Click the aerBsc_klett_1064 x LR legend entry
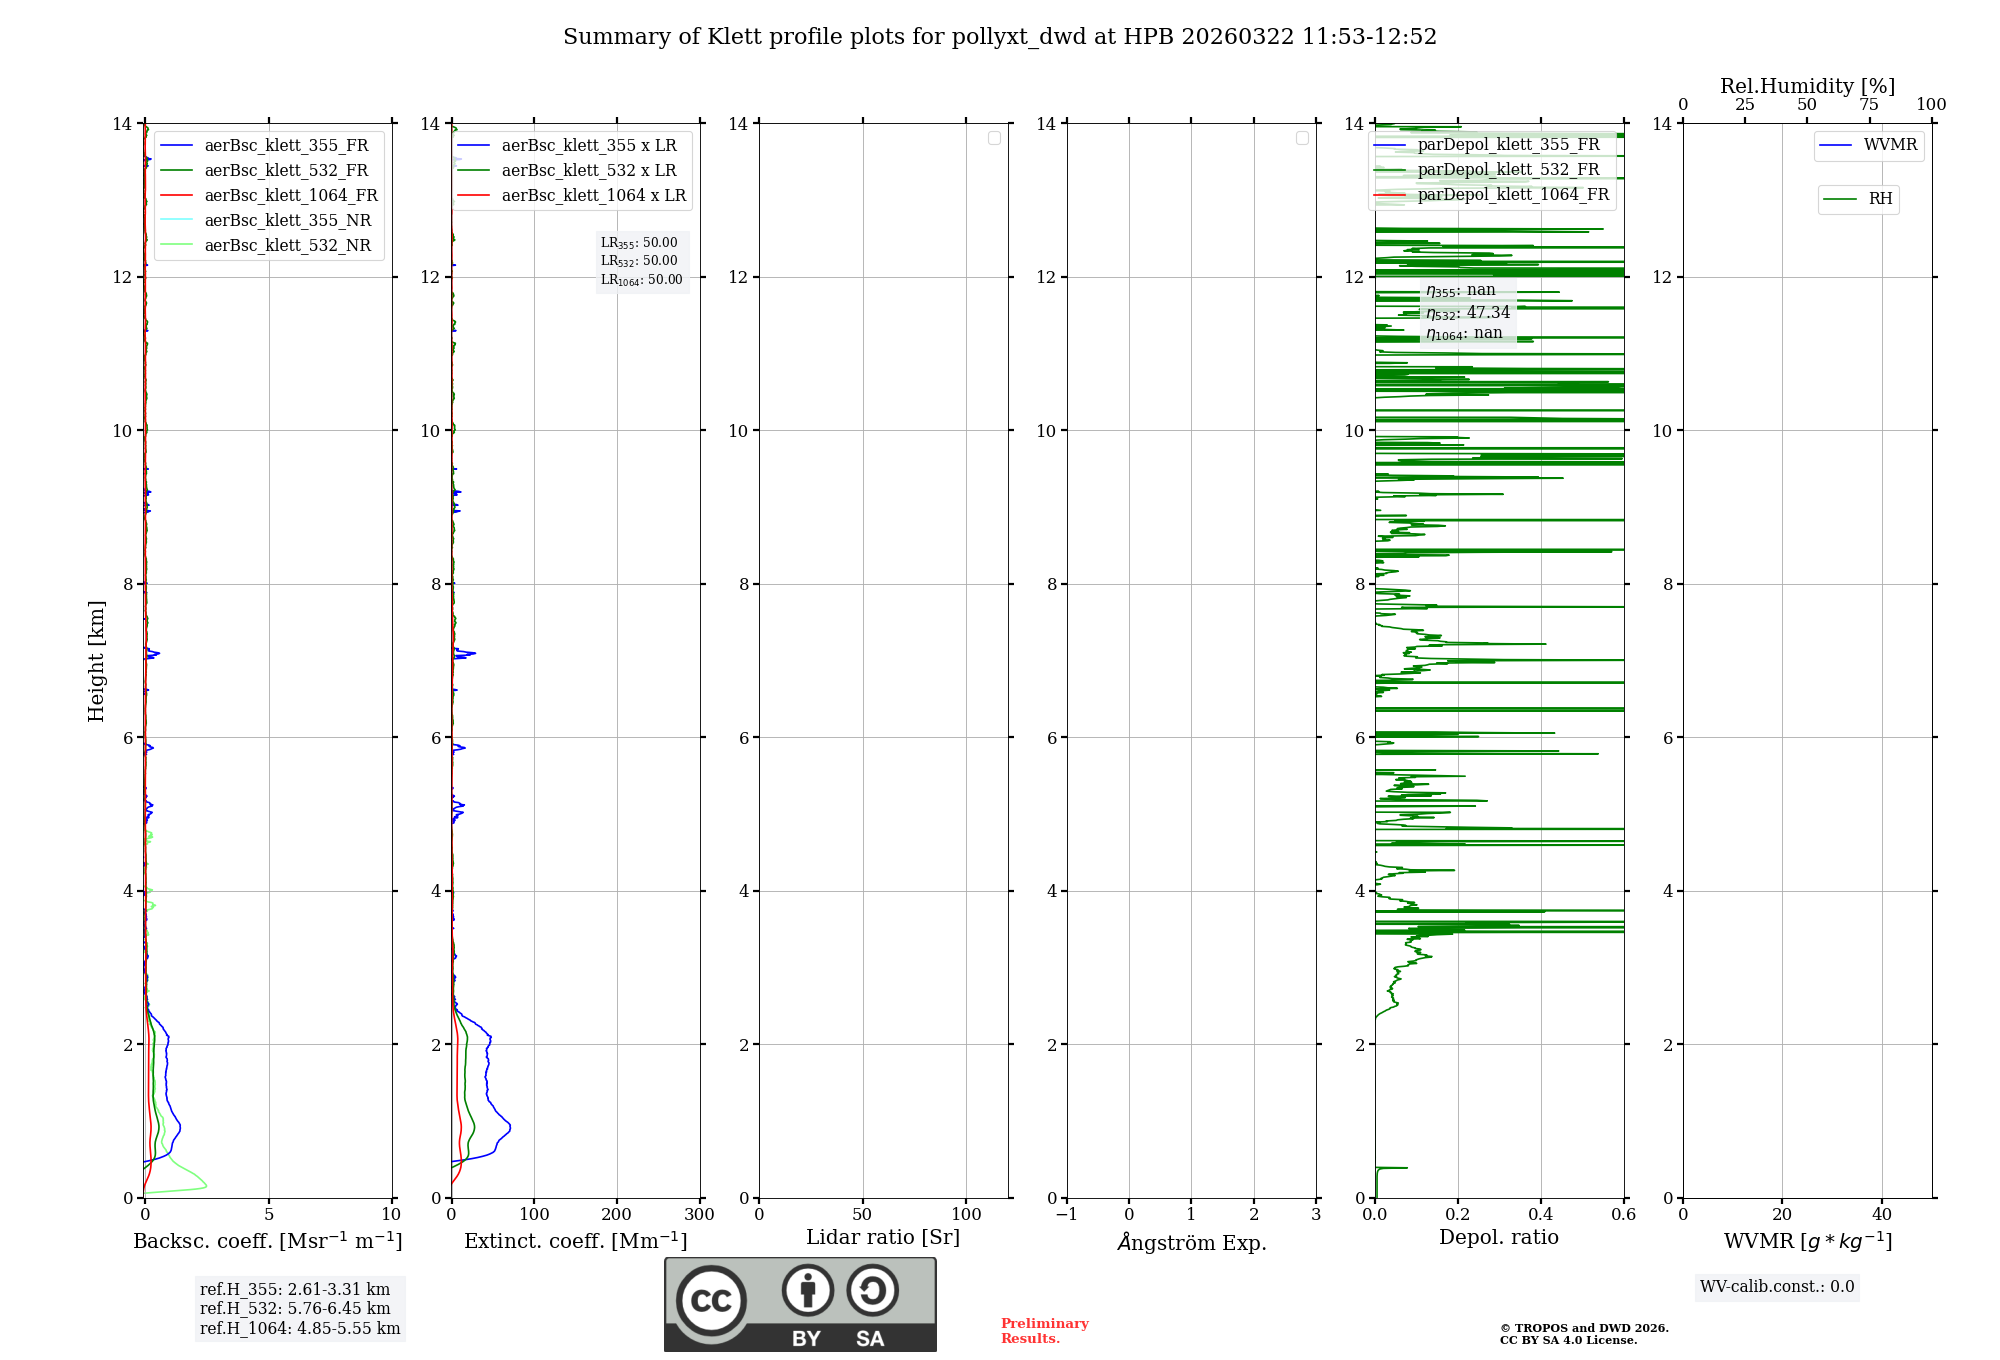 pyautogui.click(x=593, y=195)
